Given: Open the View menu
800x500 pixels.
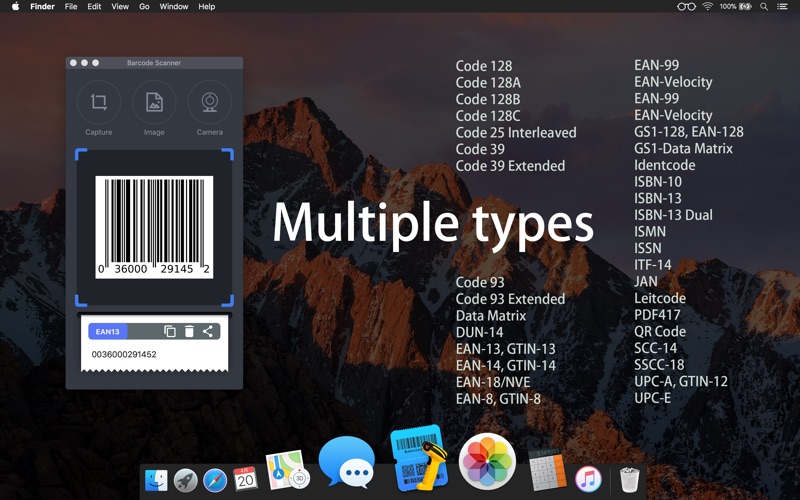Looking at the screenshot, I should pos(120,7).
